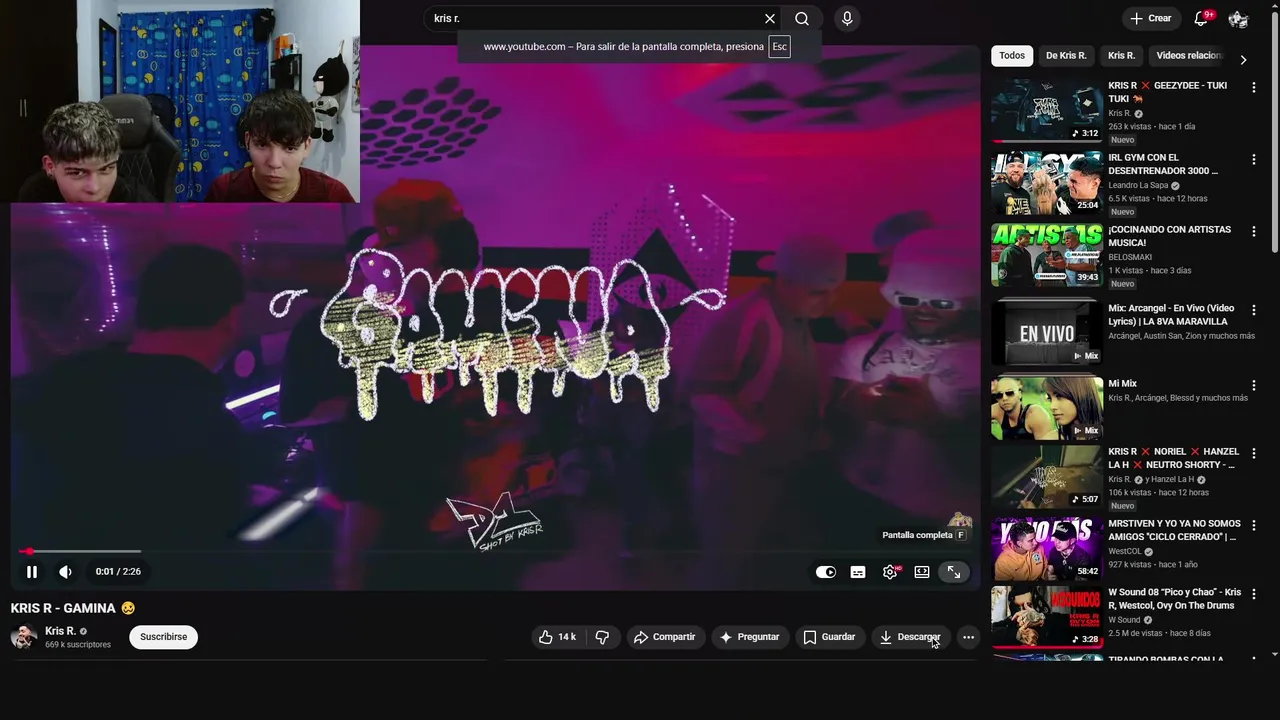Screen dimensions: 1280x720
Task: Open the Mi Mix thumbnail
Action: point(1047,408)
